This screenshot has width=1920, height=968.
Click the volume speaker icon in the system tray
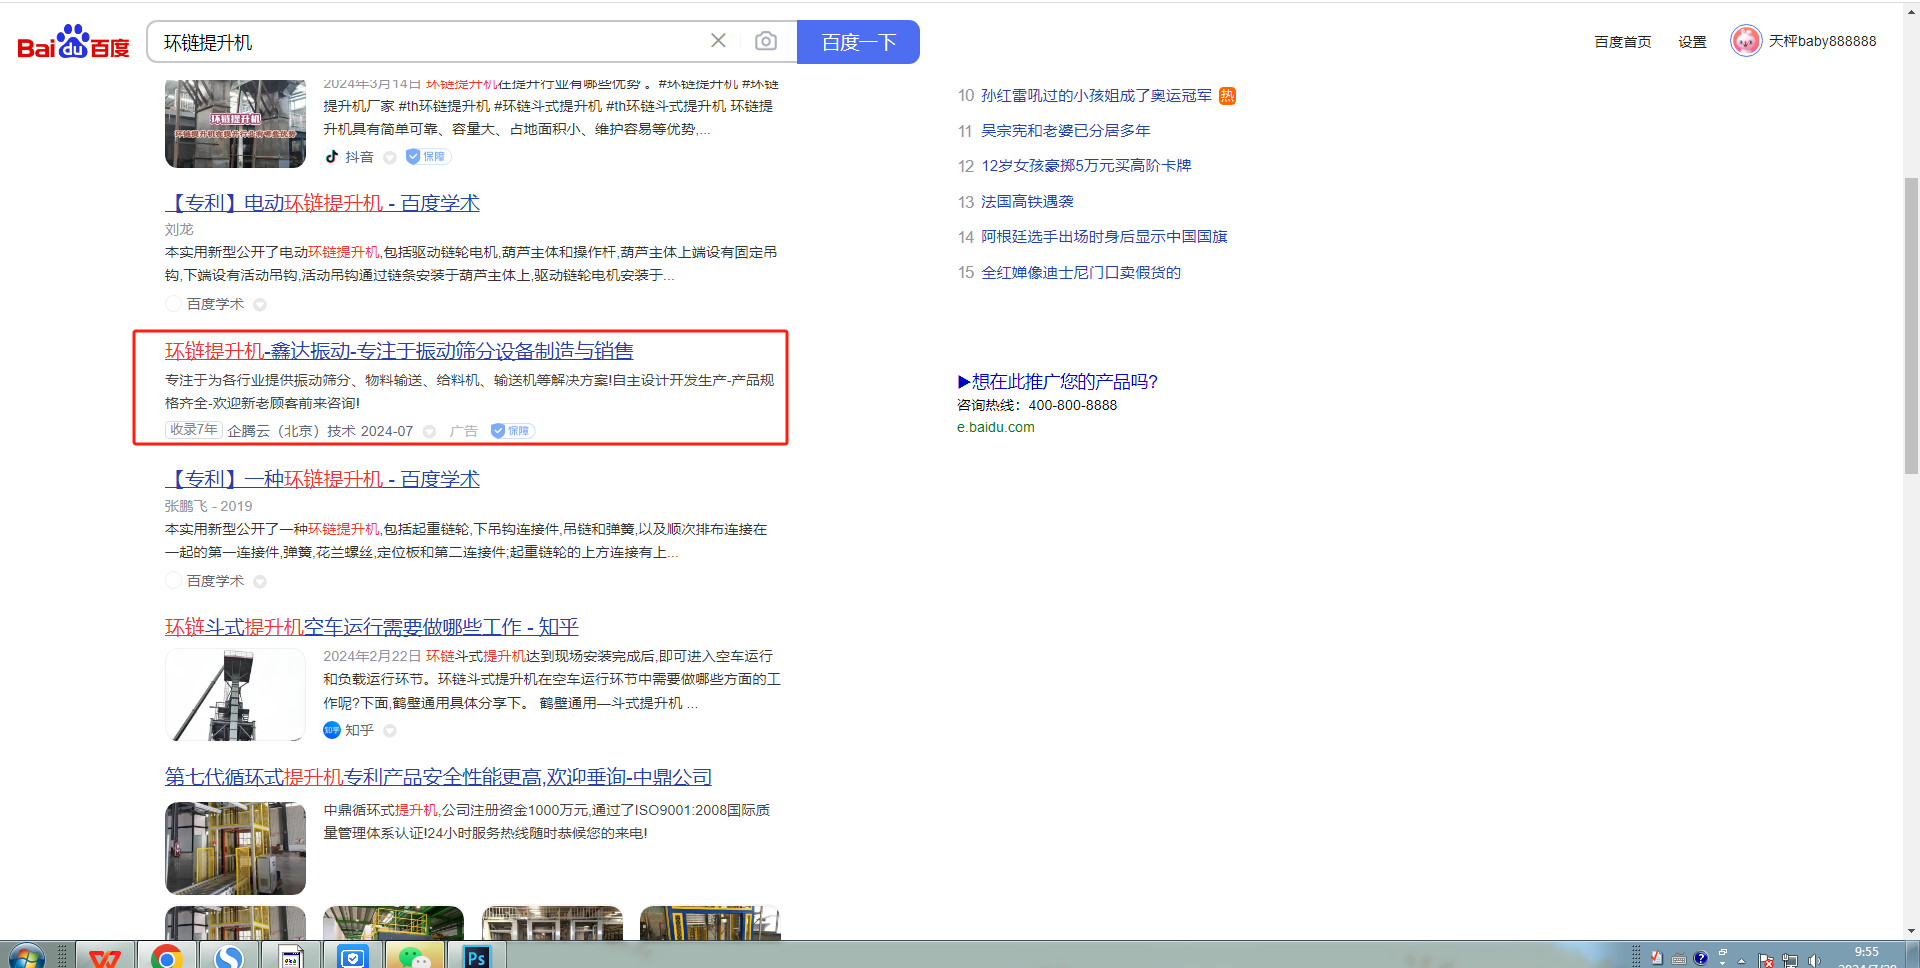pos(1814,960)
